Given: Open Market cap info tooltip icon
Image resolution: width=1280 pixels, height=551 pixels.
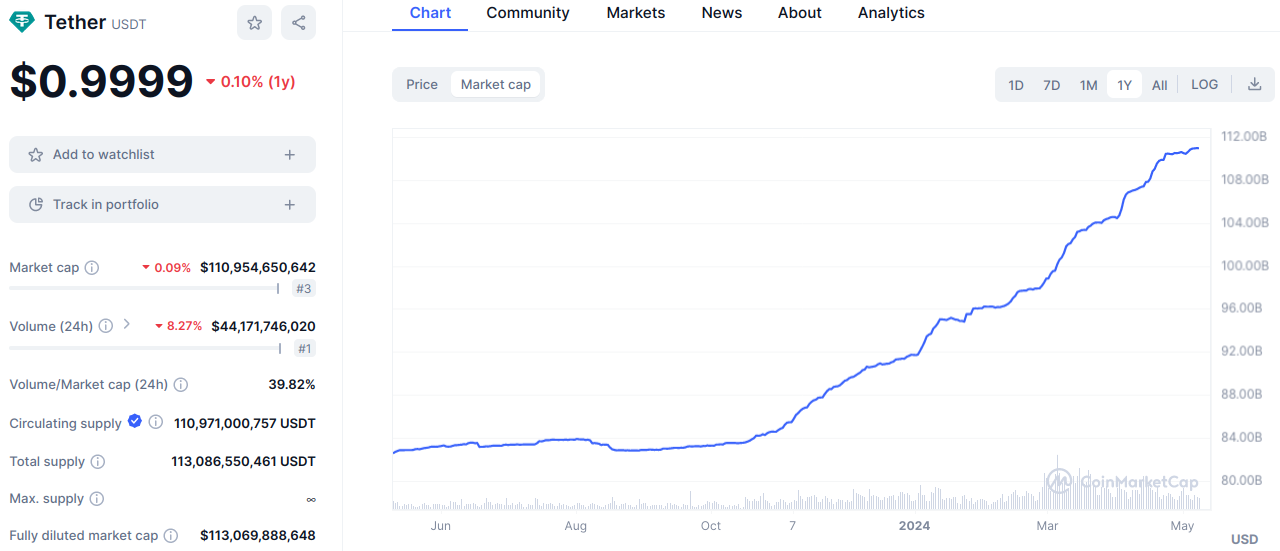Looking at the screenshot, I should point(92,268).
